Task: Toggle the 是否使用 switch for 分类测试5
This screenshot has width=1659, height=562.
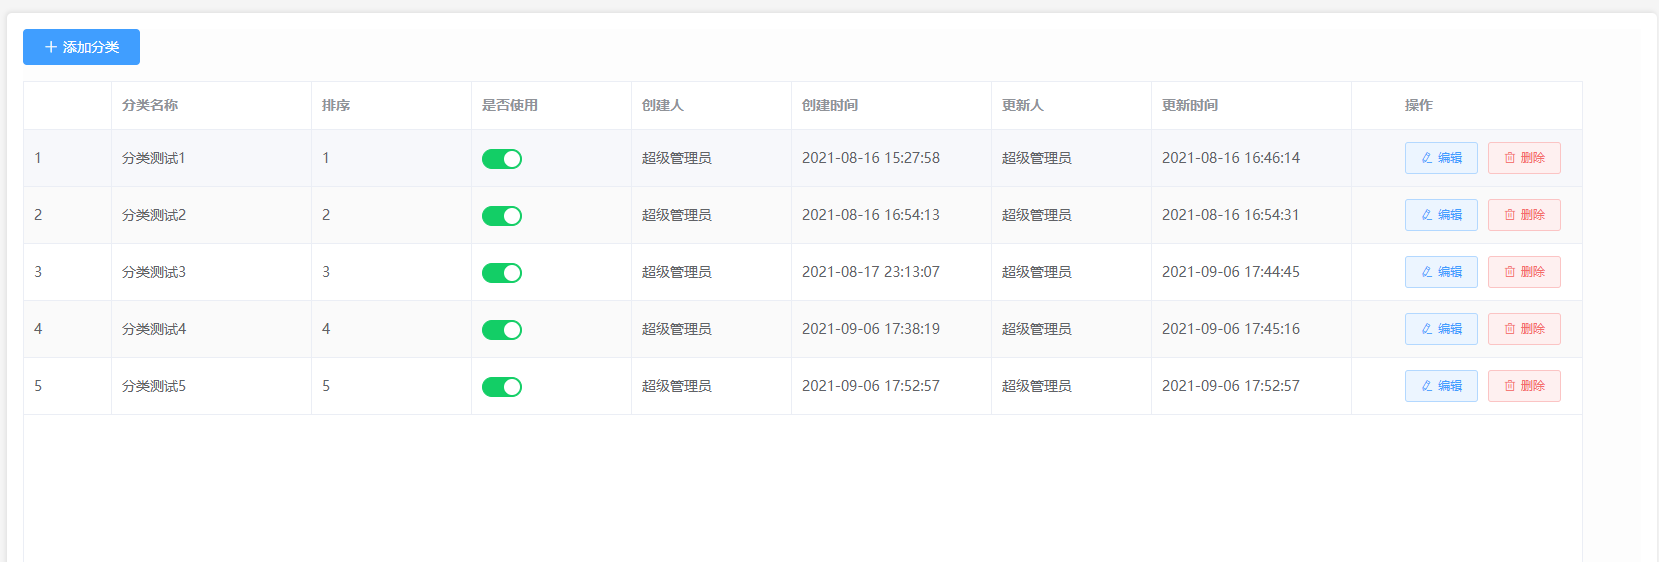Action: pyautogui.click(x=502, y=387)
